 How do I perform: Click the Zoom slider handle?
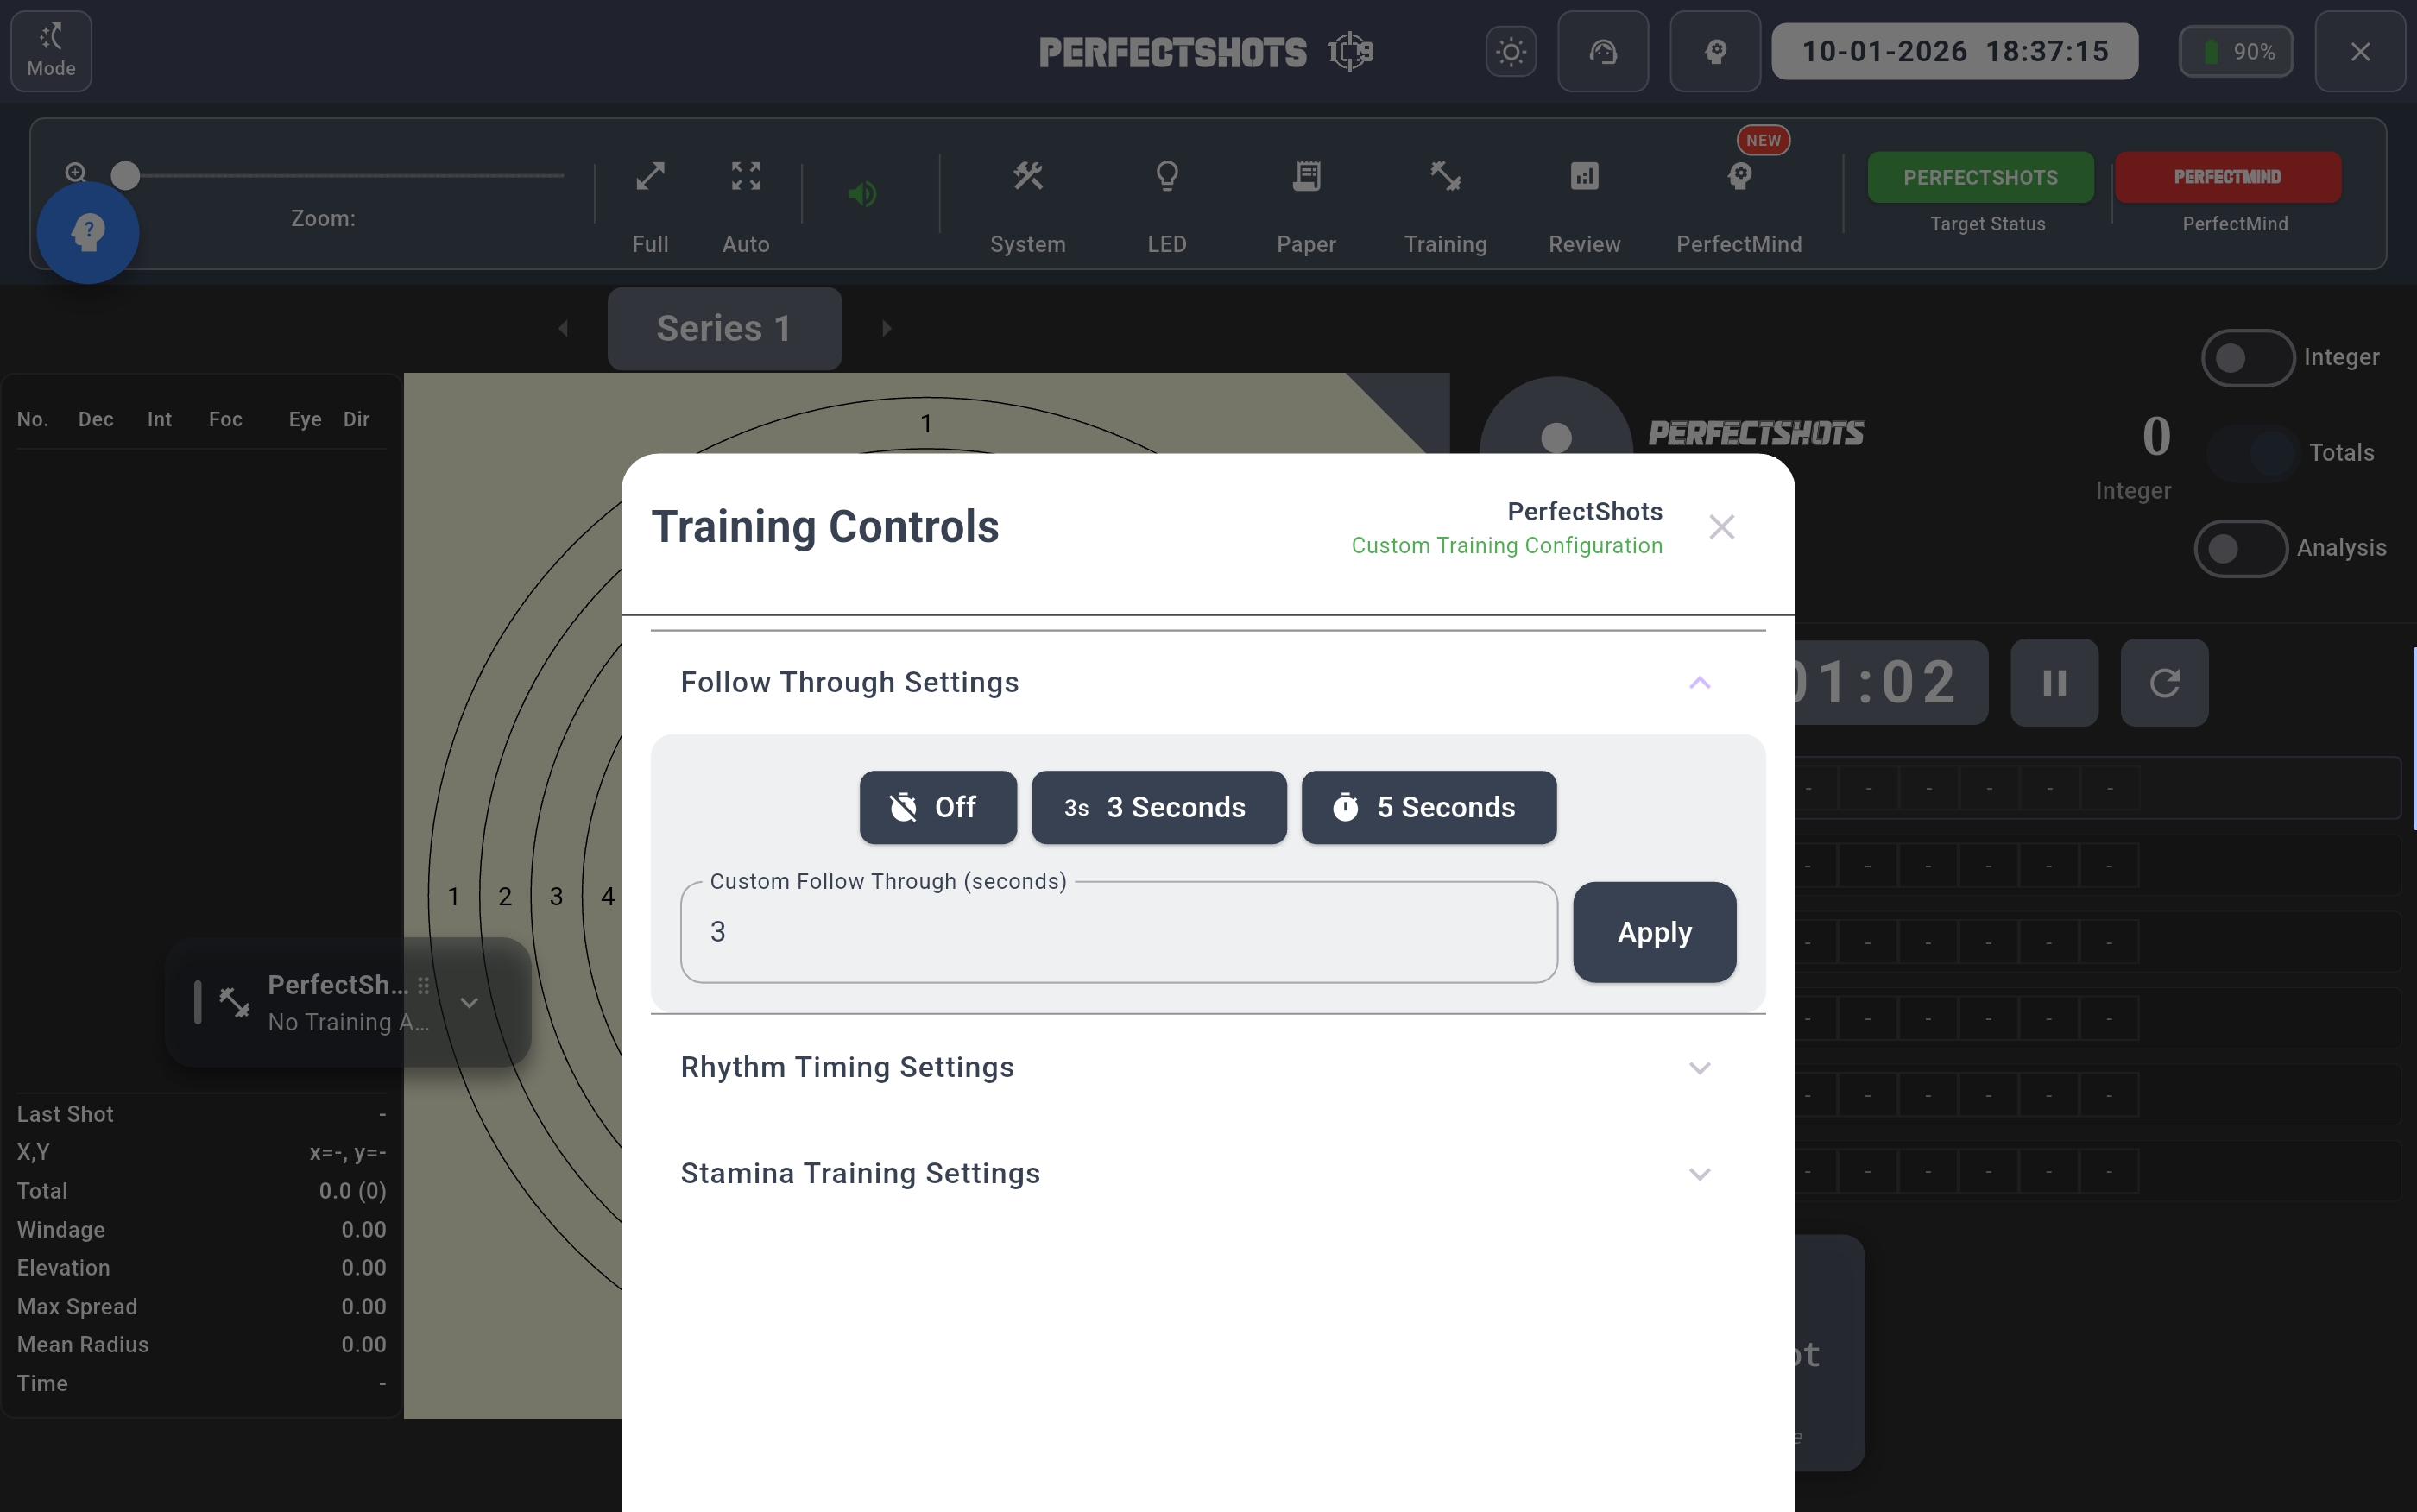click(x=125, y=176)
